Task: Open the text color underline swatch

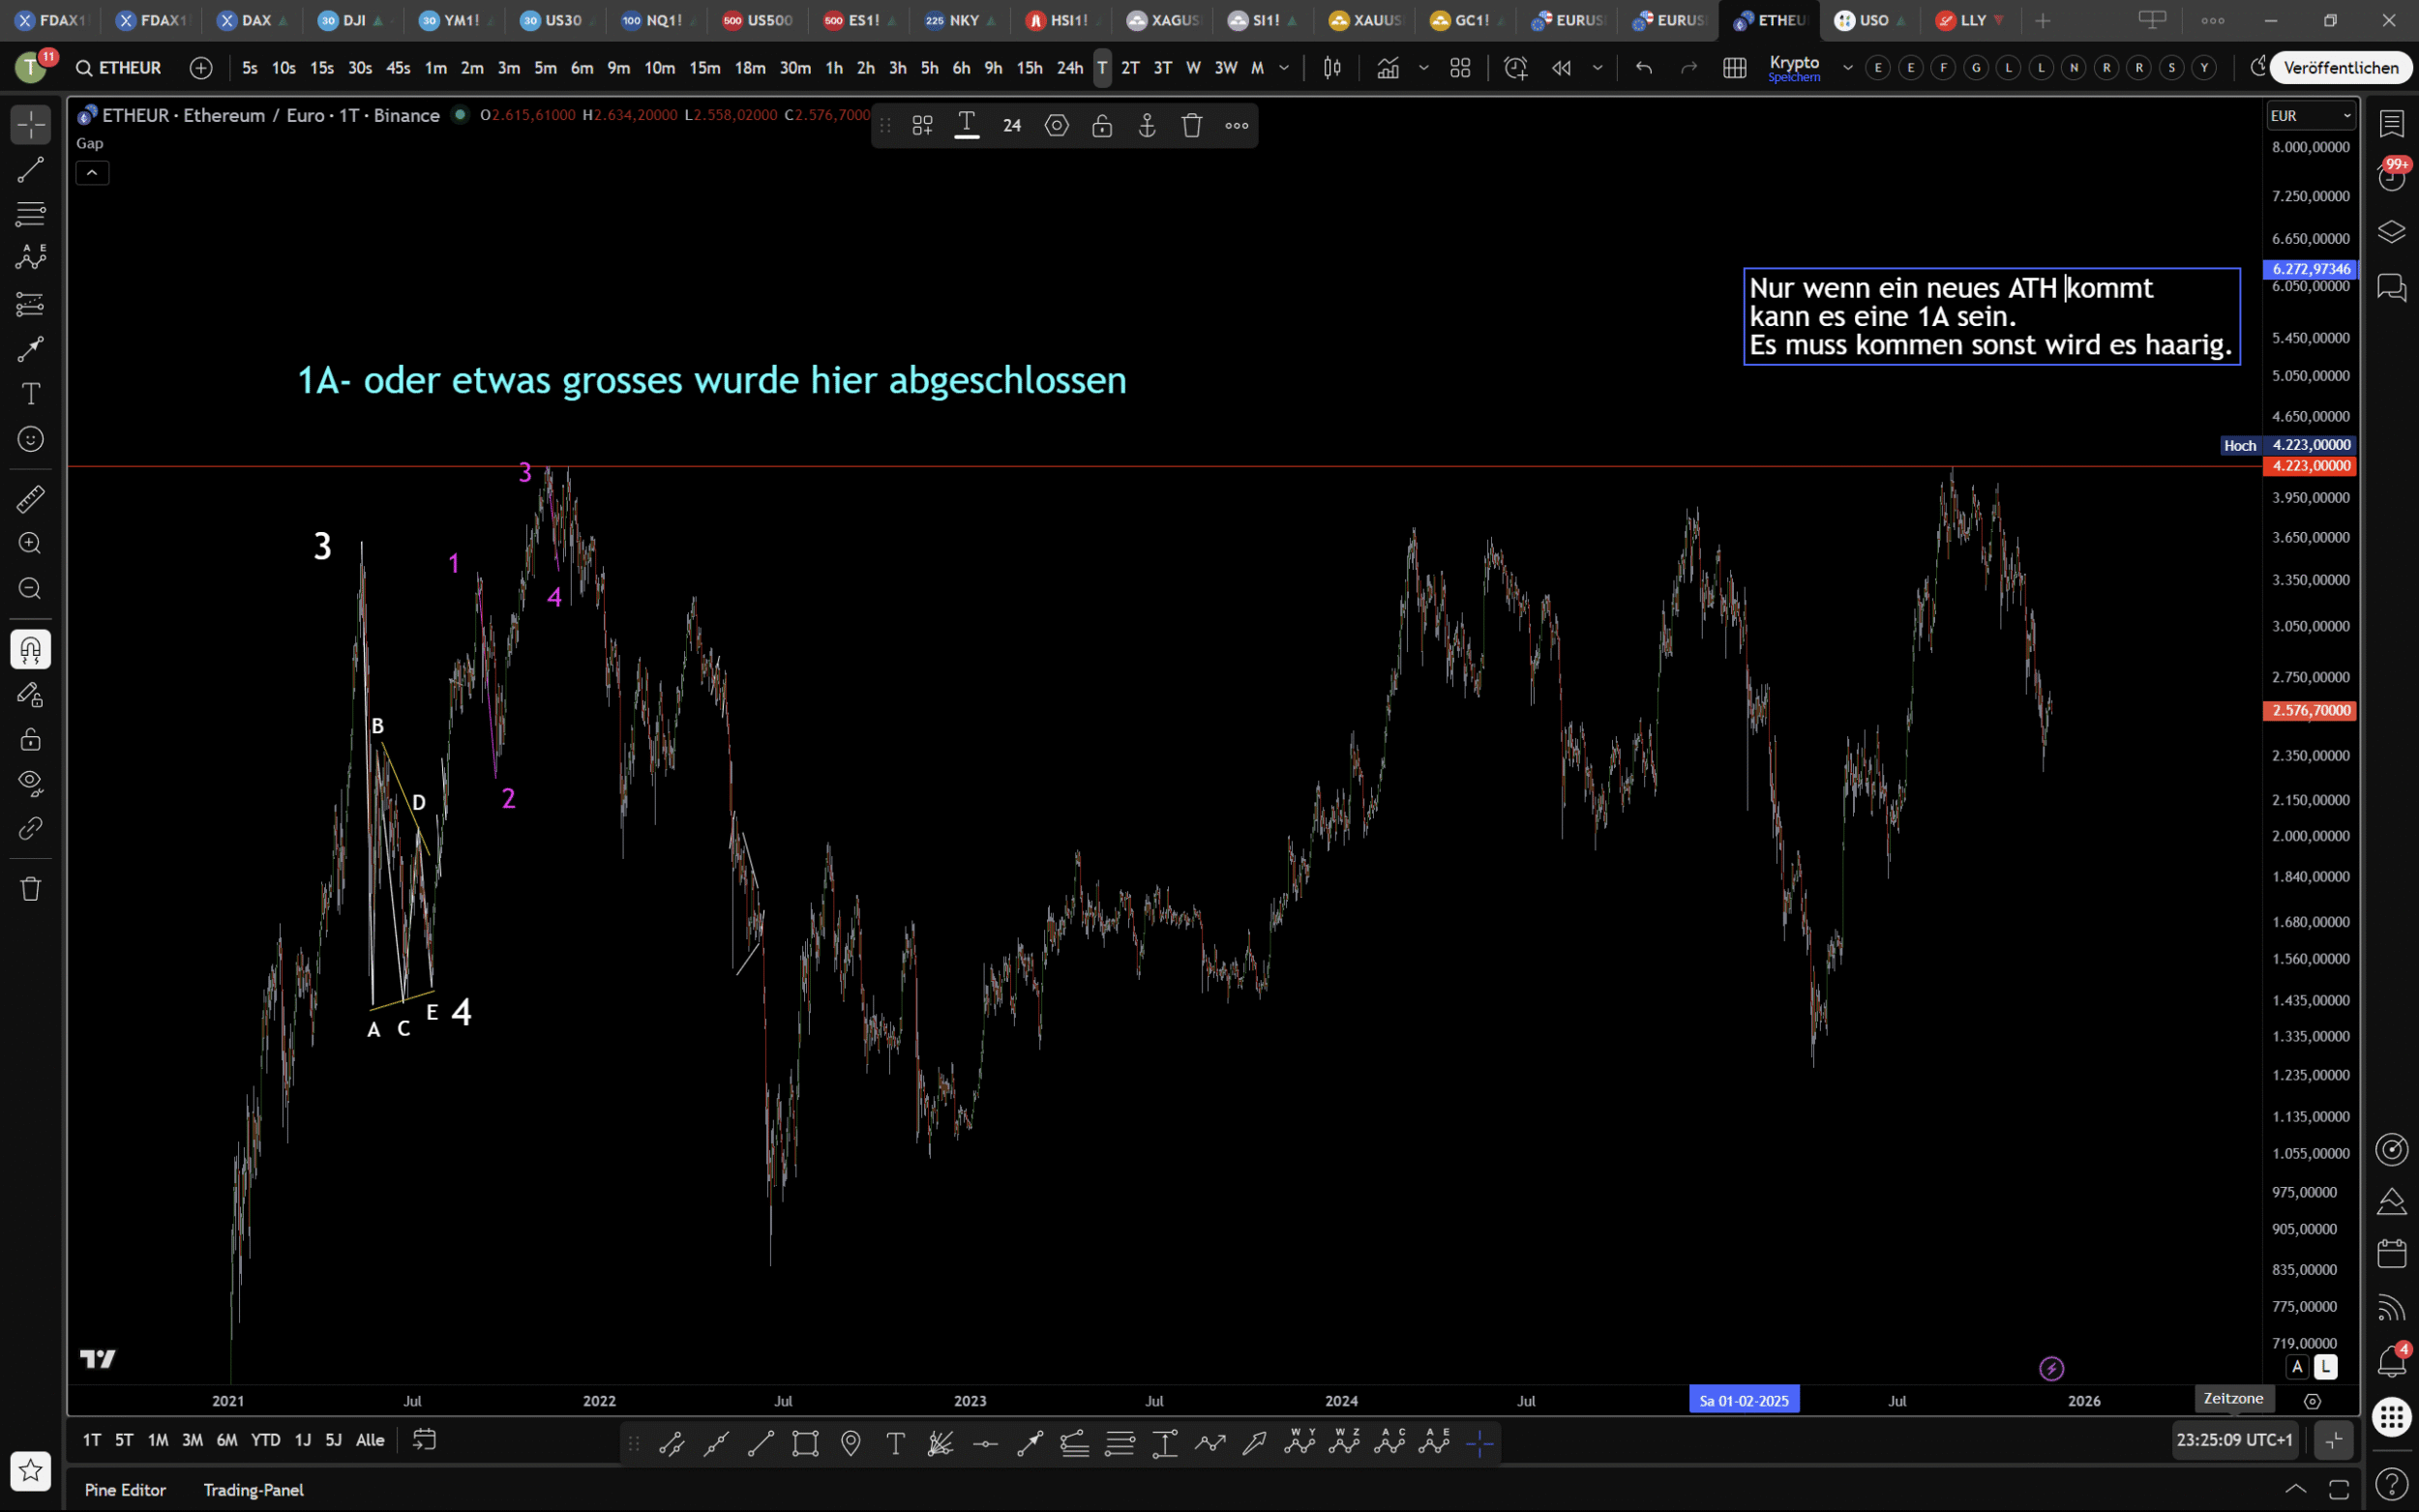Action: click(966, 126)
